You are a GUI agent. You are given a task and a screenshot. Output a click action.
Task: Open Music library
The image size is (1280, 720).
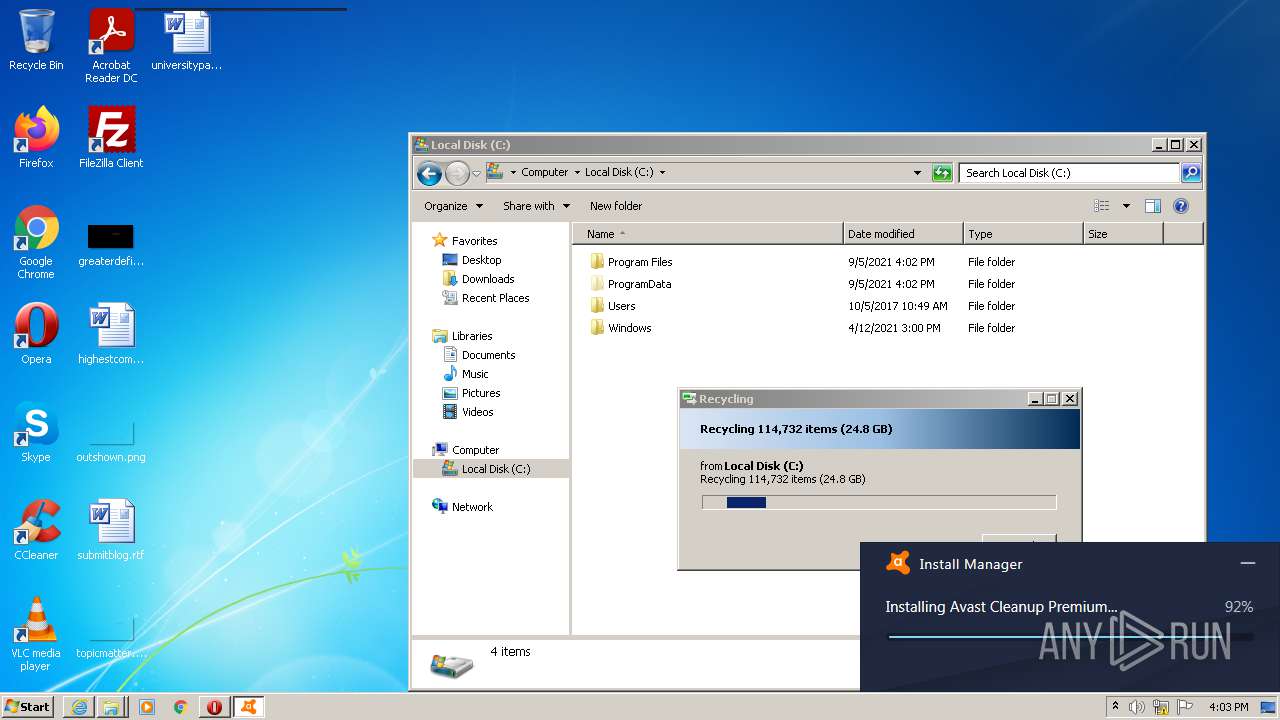[465, 374]
